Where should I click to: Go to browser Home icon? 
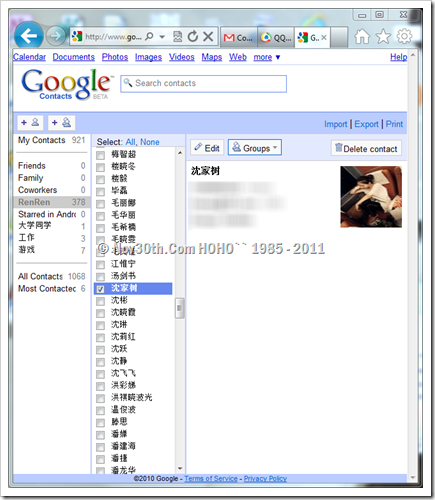pos(362,36)
